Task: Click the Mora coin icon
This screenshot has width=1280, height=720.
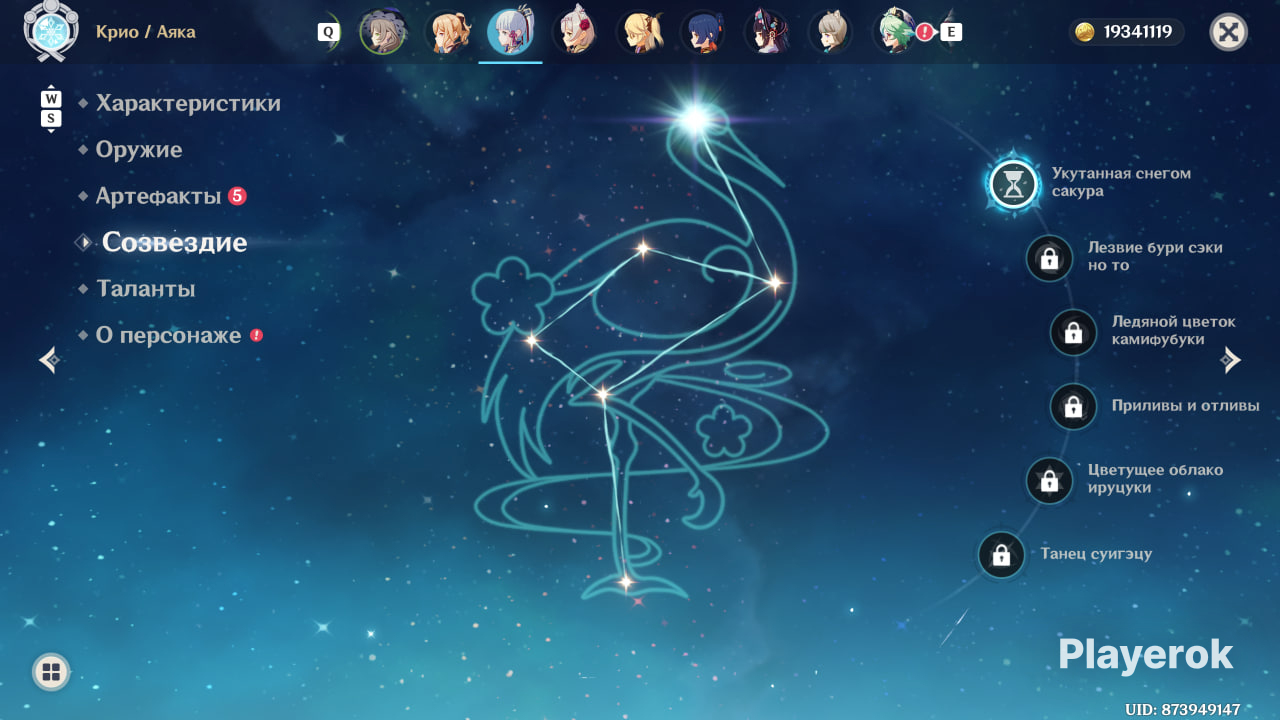Action: (1085, 32)
